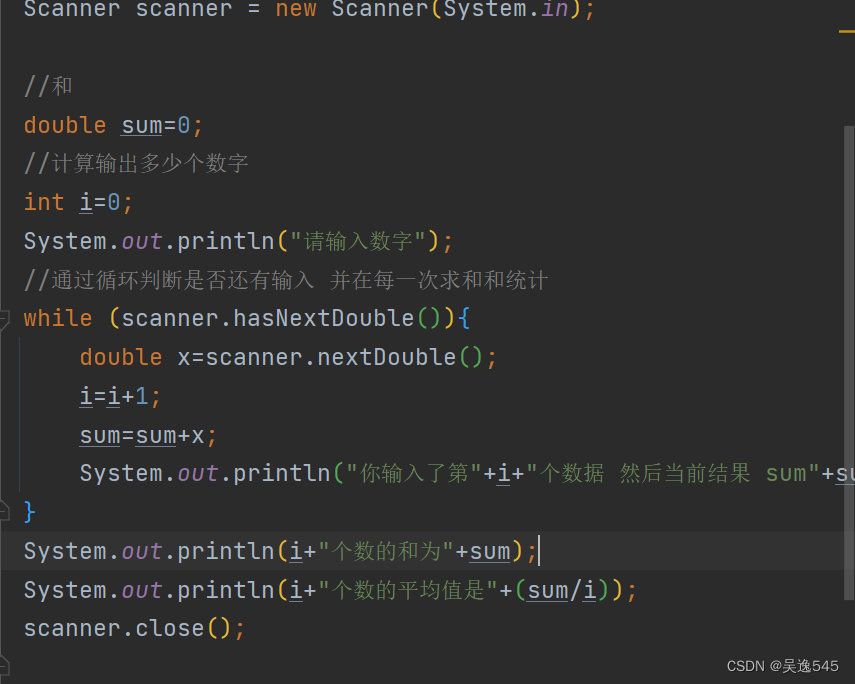Click the '(sum/i)' expression
The height and width of the screenshot is (684, 855).
562,590
